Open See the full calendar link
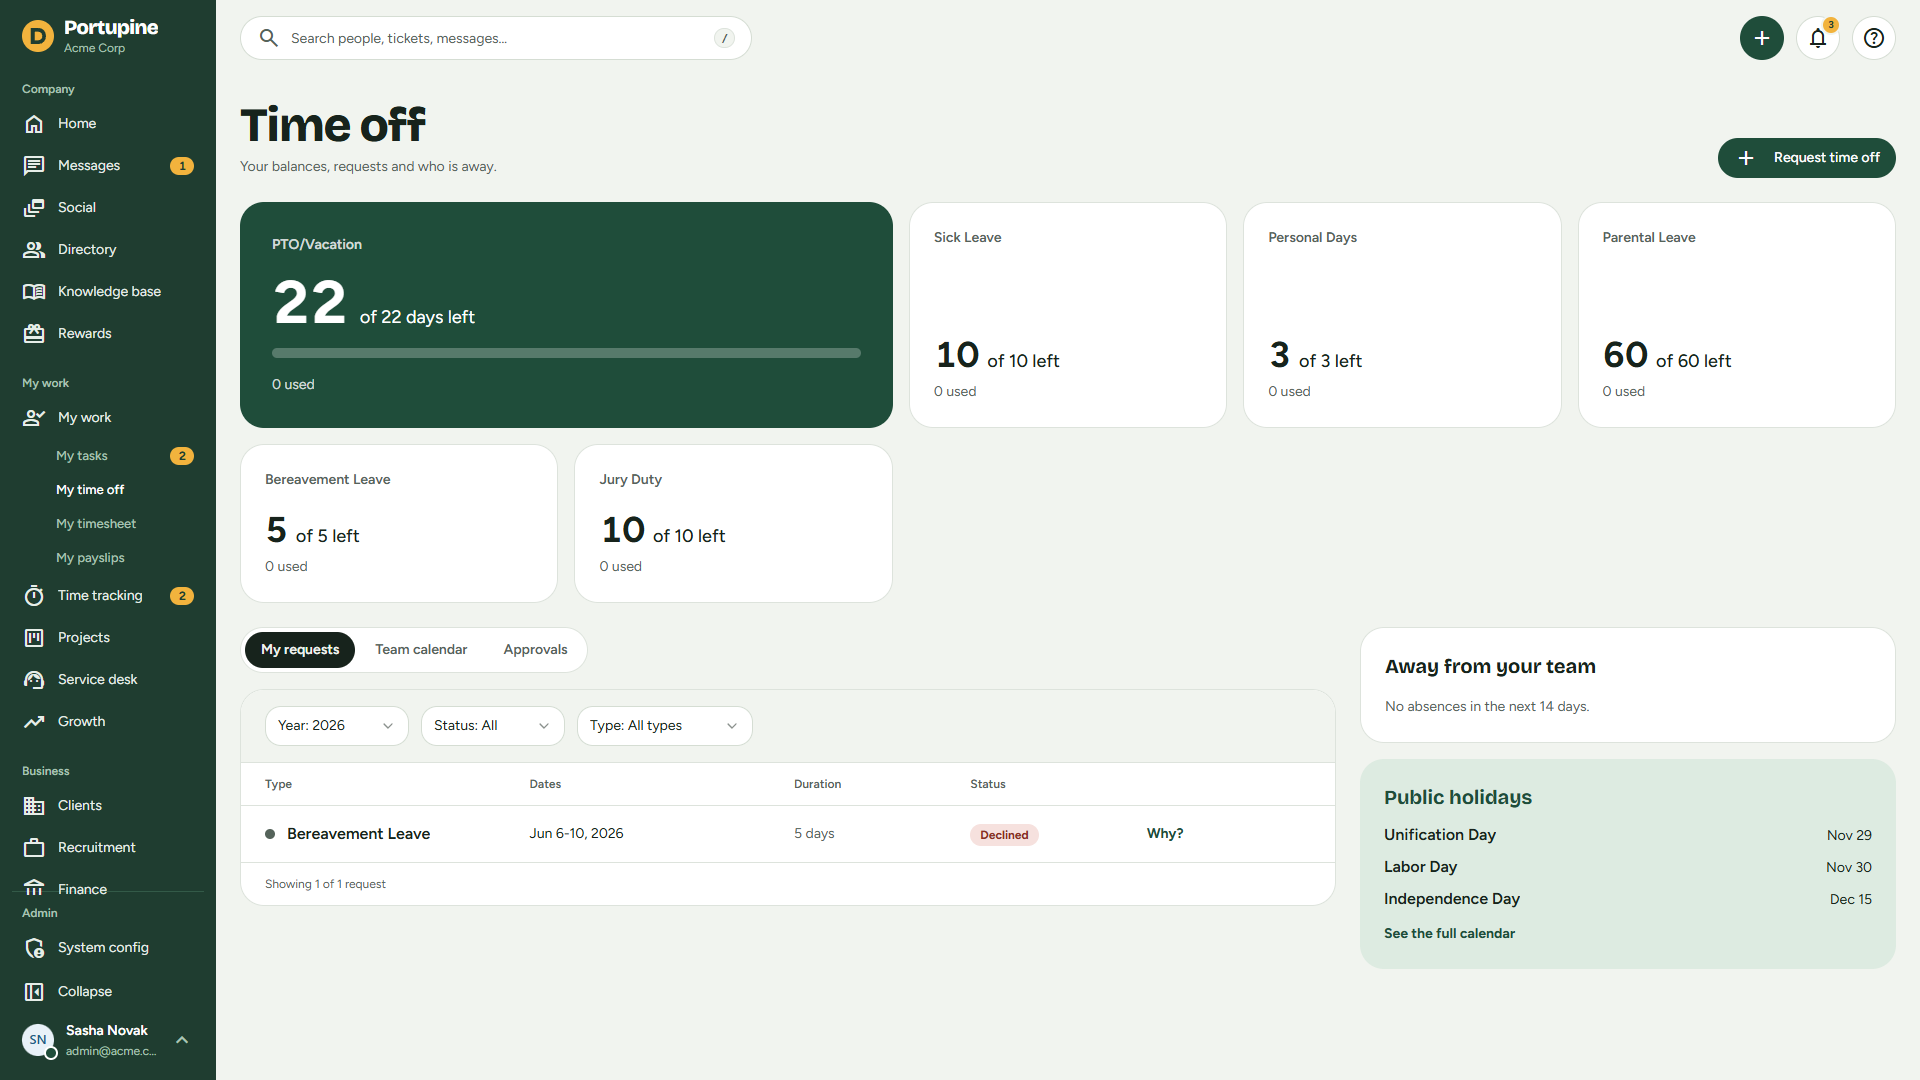The width and height of the screenshot is (1920, 1080). click(1449, 934)
